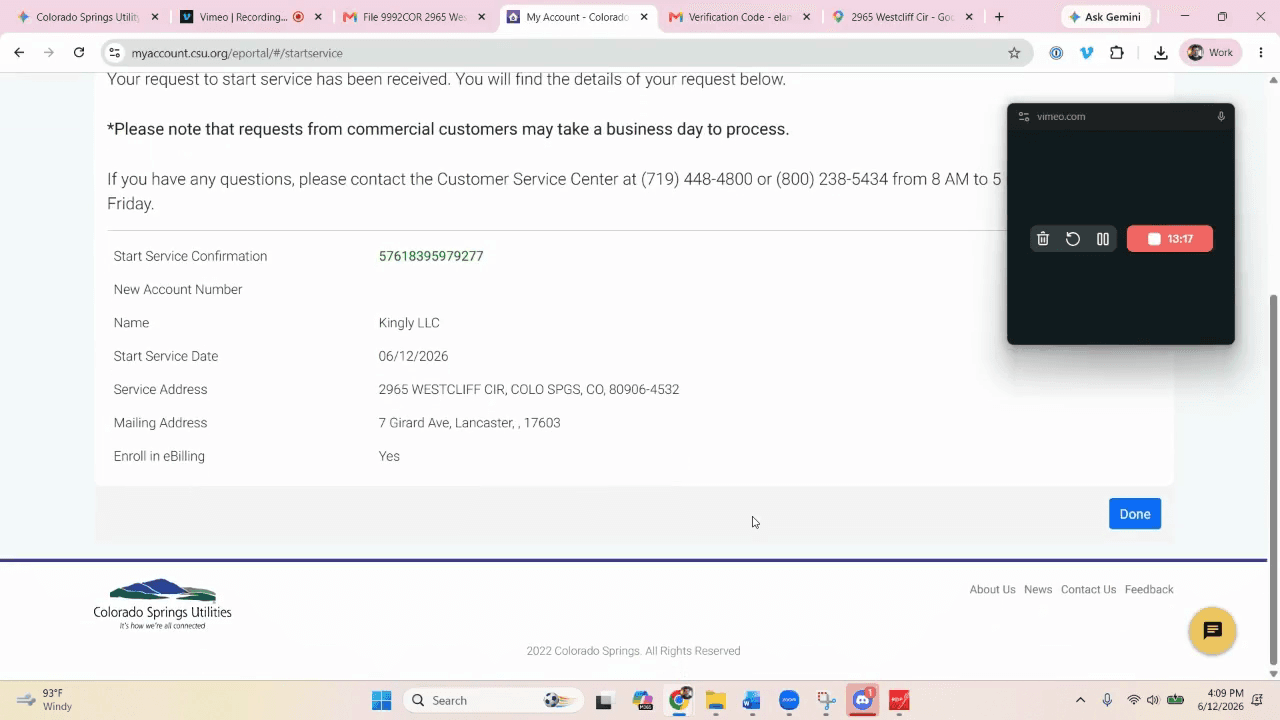1280x720 pixels.
Task: Open a new browser tab
Action: [x=999, y=17]
